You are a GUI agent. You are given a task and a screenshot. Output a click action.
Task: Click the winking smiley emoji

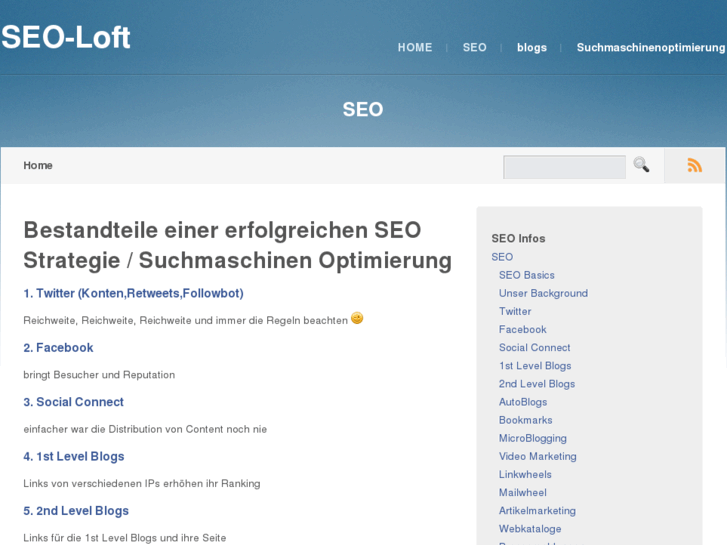357,318
